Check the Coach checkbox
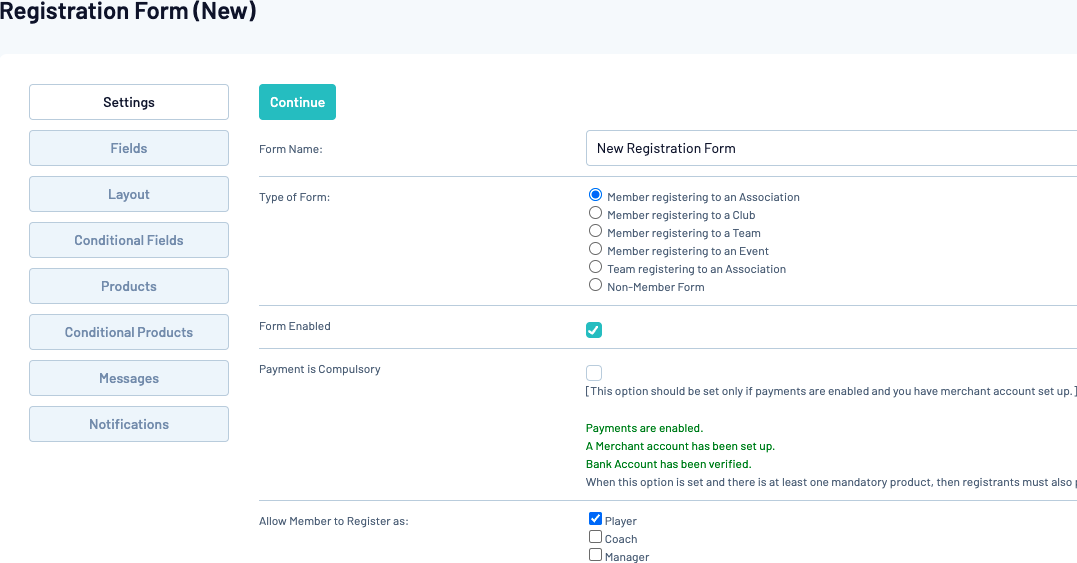 pyautogui.click(x=595, y=537)
